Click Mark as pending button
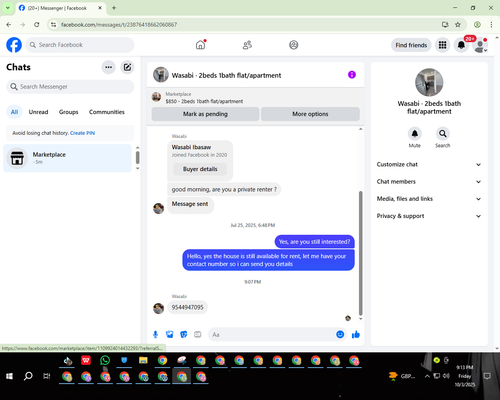Viewport: 500px width, 400px height. pyautogui.click(x=205, y=114)
